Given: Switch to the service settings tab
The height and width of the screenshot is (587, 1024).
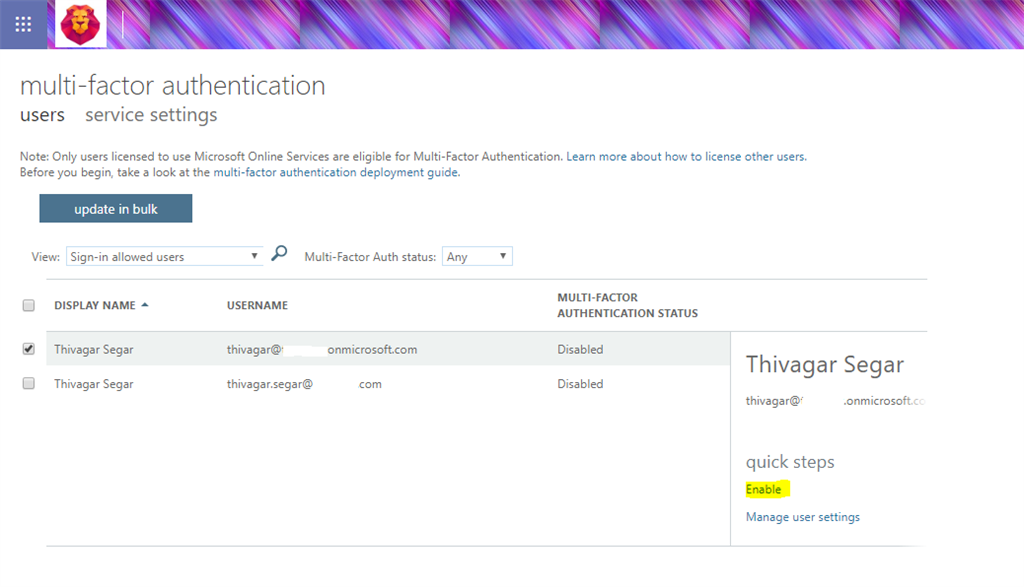Looking at the screenshot, I should 151,115.
